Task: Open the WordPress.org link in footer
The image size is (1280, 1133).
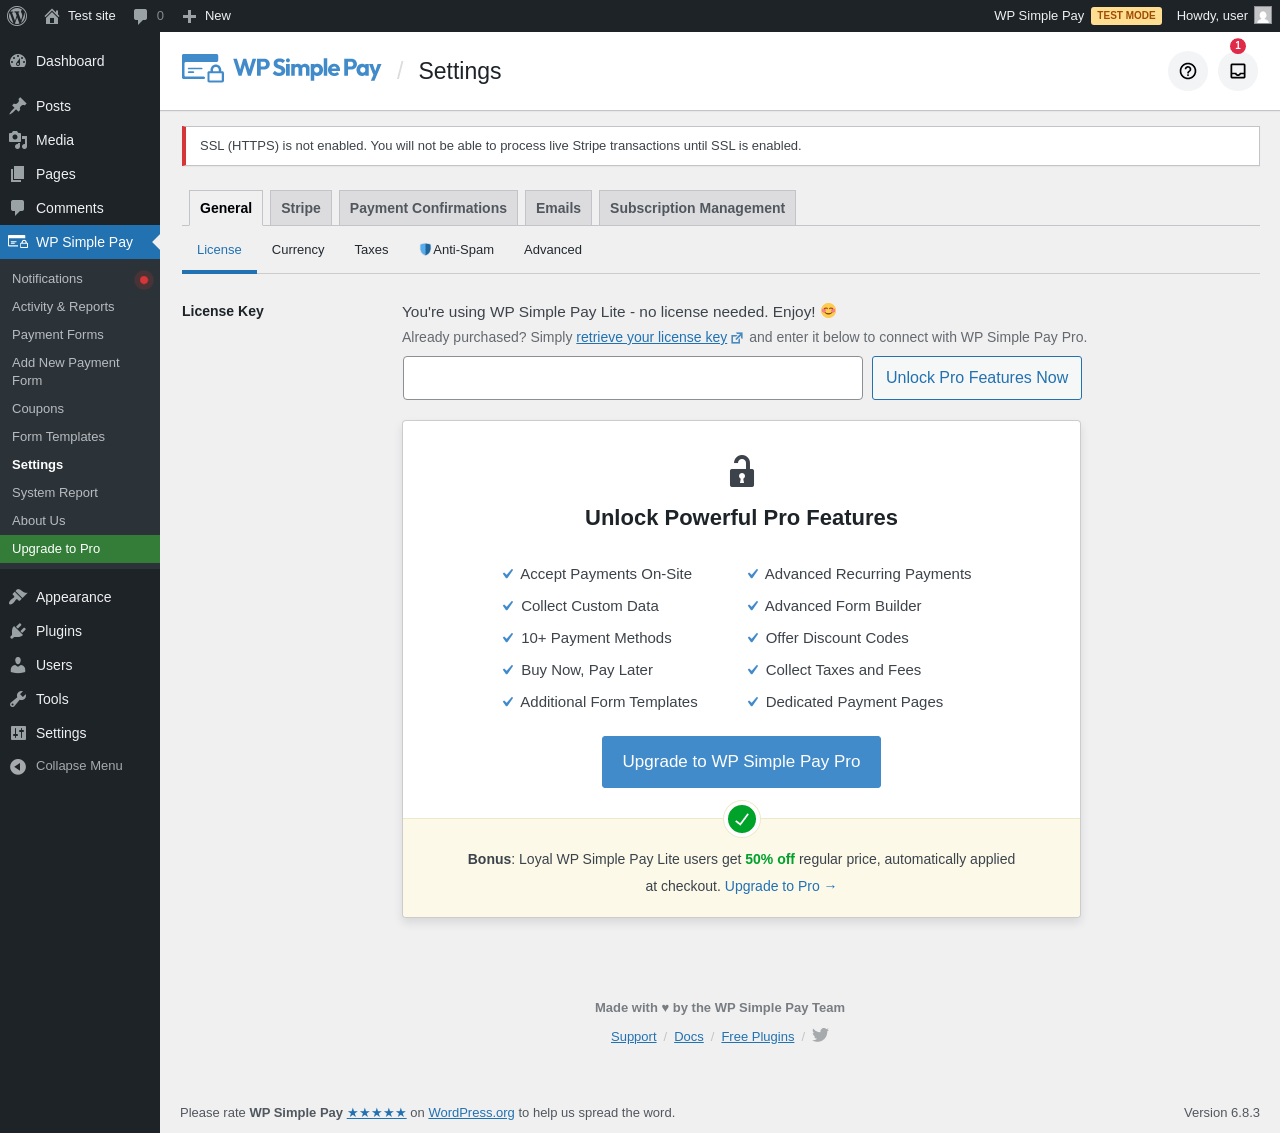Action: click(x=471, y=1112)
